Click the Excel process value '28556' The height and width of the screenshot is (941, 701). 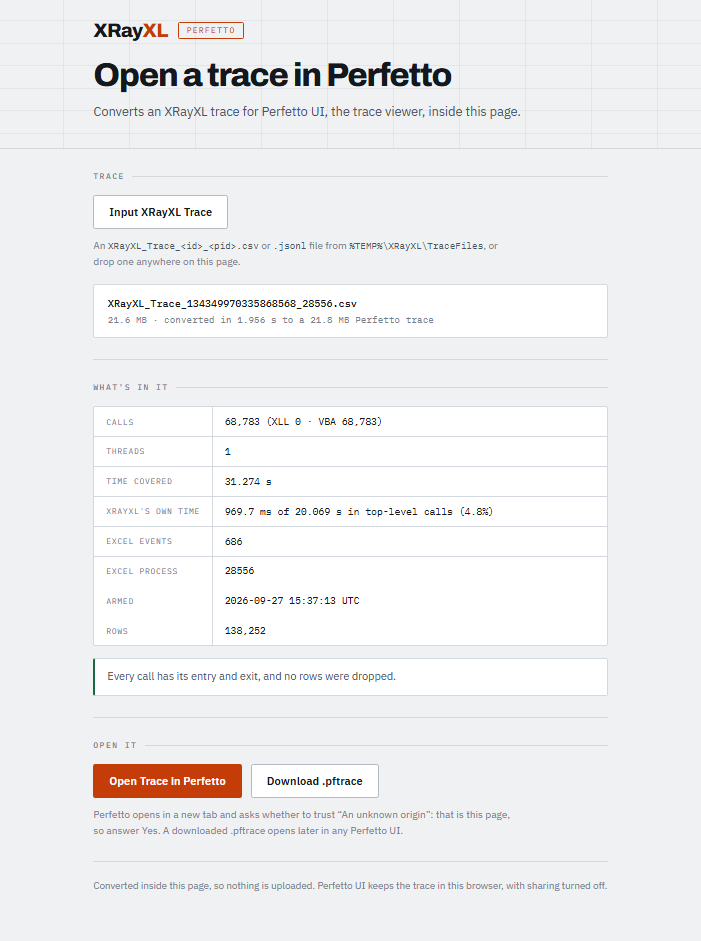[x=239, y=571]
